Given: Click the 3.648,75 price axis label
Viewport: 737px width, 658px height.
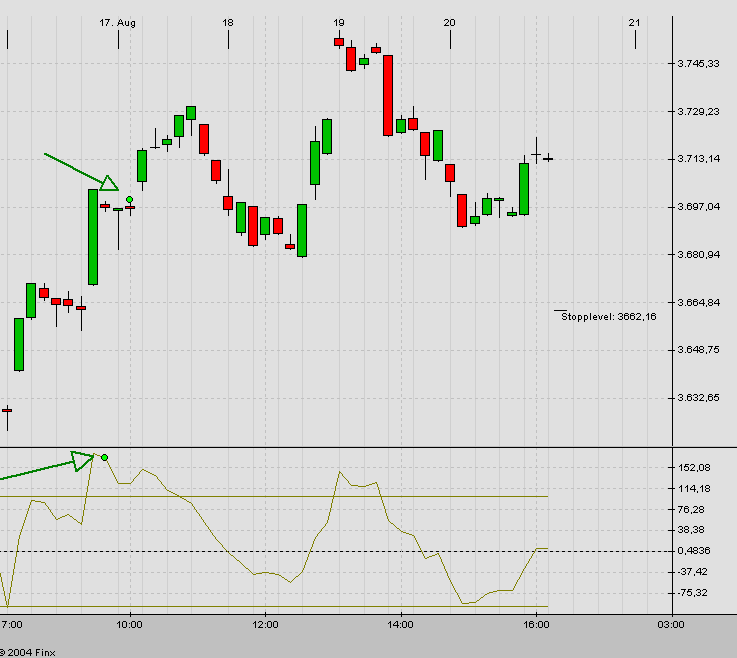Looking at the screenshot, I should pos(698,350).
